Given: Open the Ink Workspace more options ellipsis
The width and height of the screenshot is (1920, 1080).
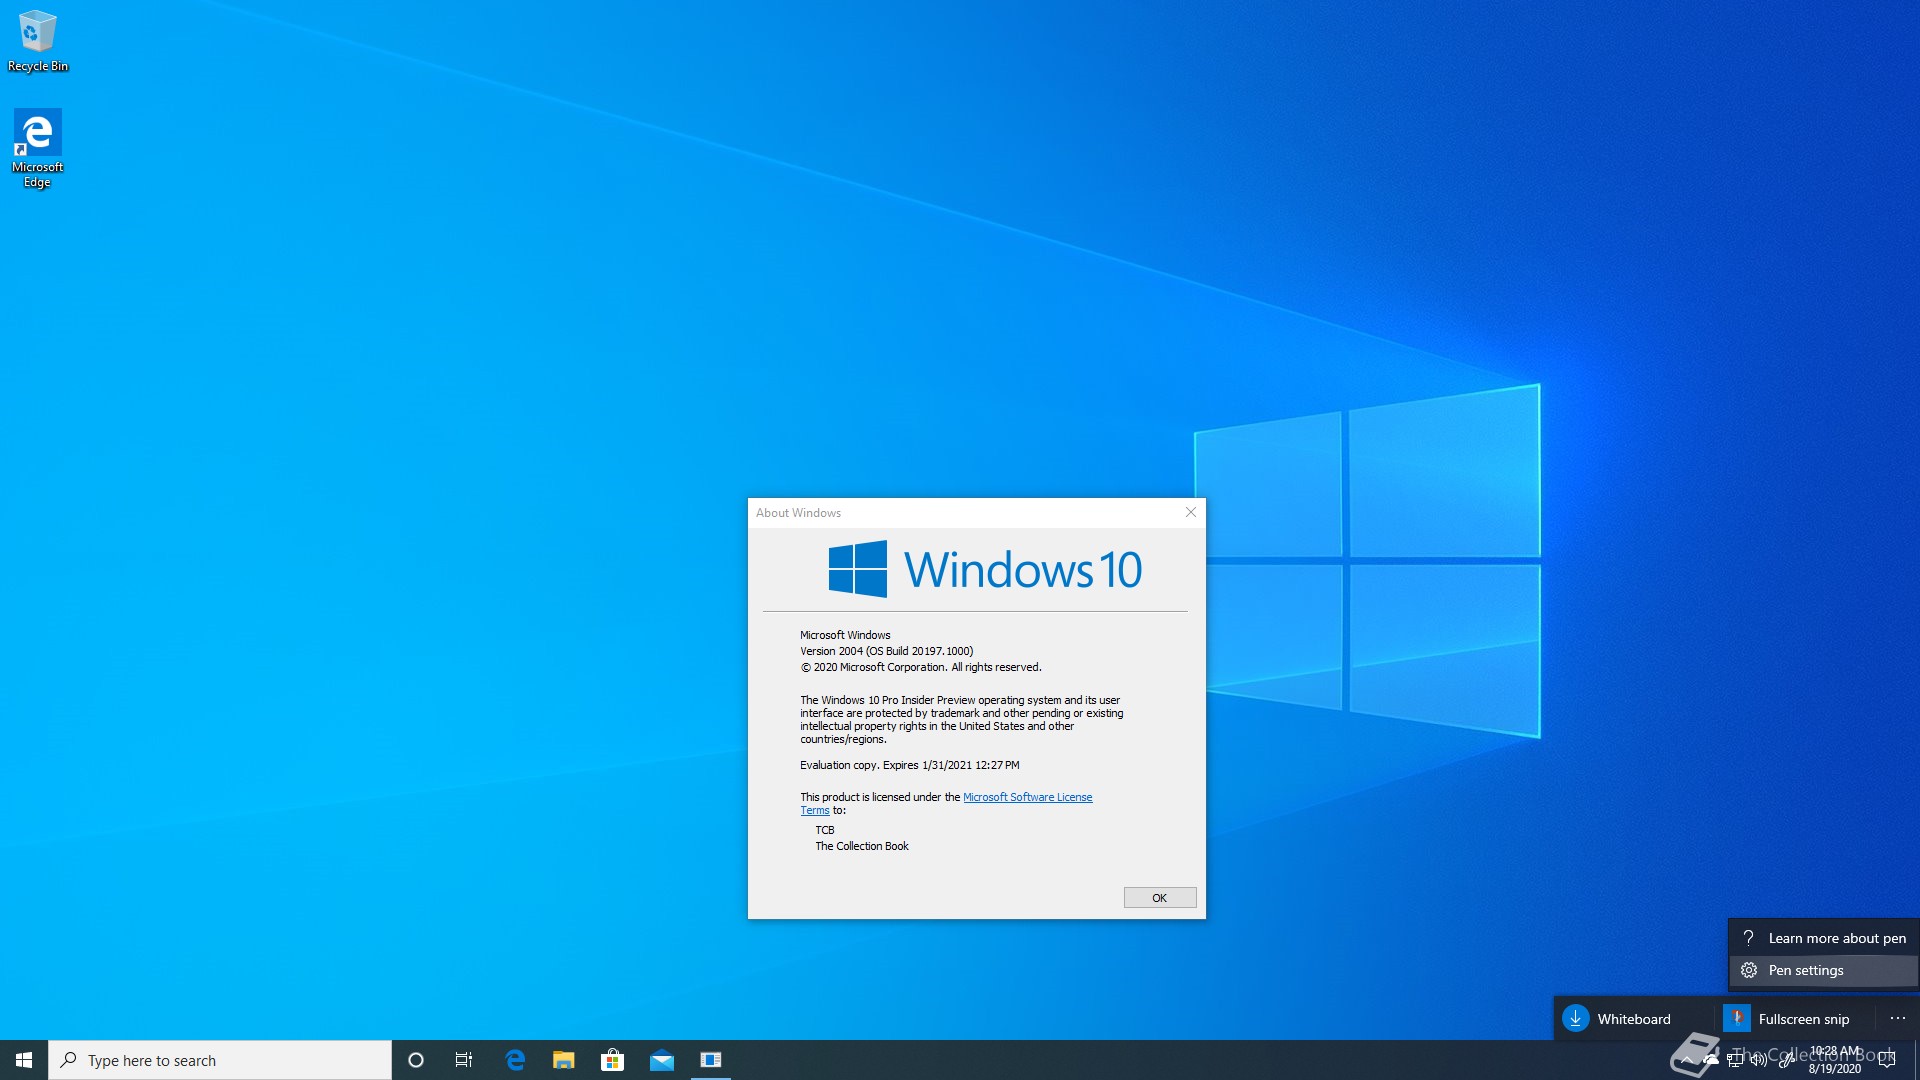Looking at the screenshot, I should [x=1897, y=1018].
